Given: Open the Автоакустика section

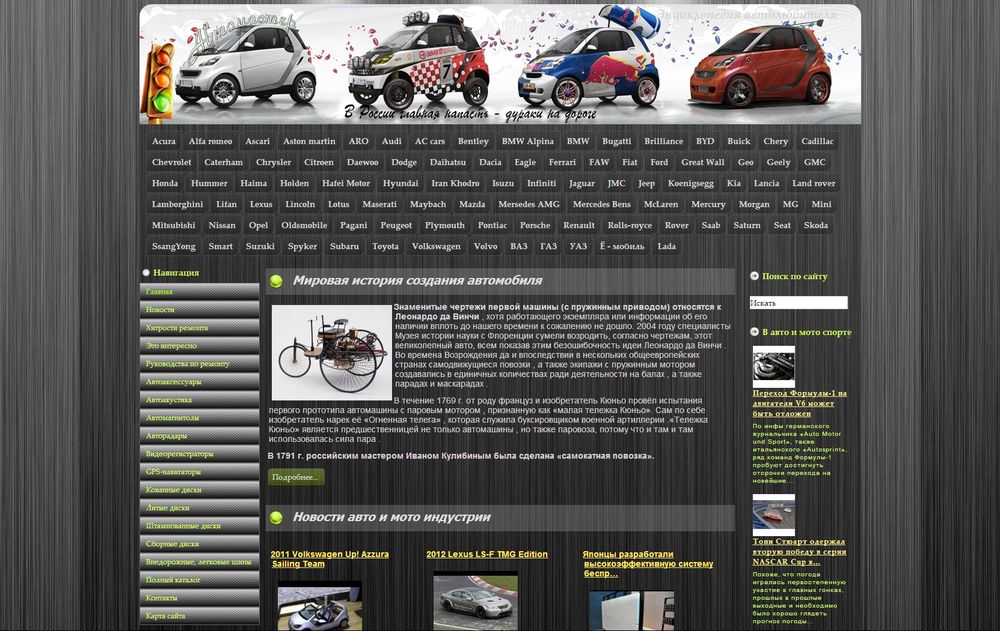Looking at the screenshot, I should pos(200,400).
